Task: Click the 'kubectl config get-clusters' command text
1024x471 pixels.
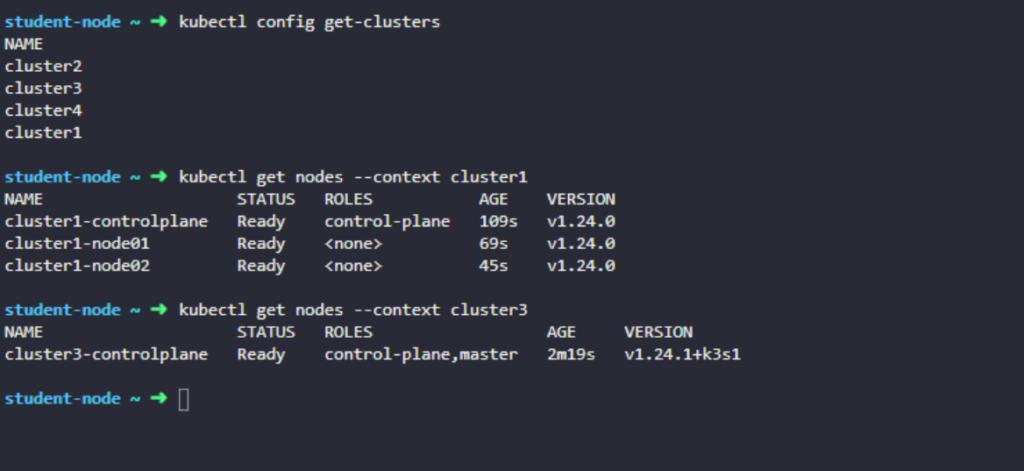Action: tap(309, 22)
